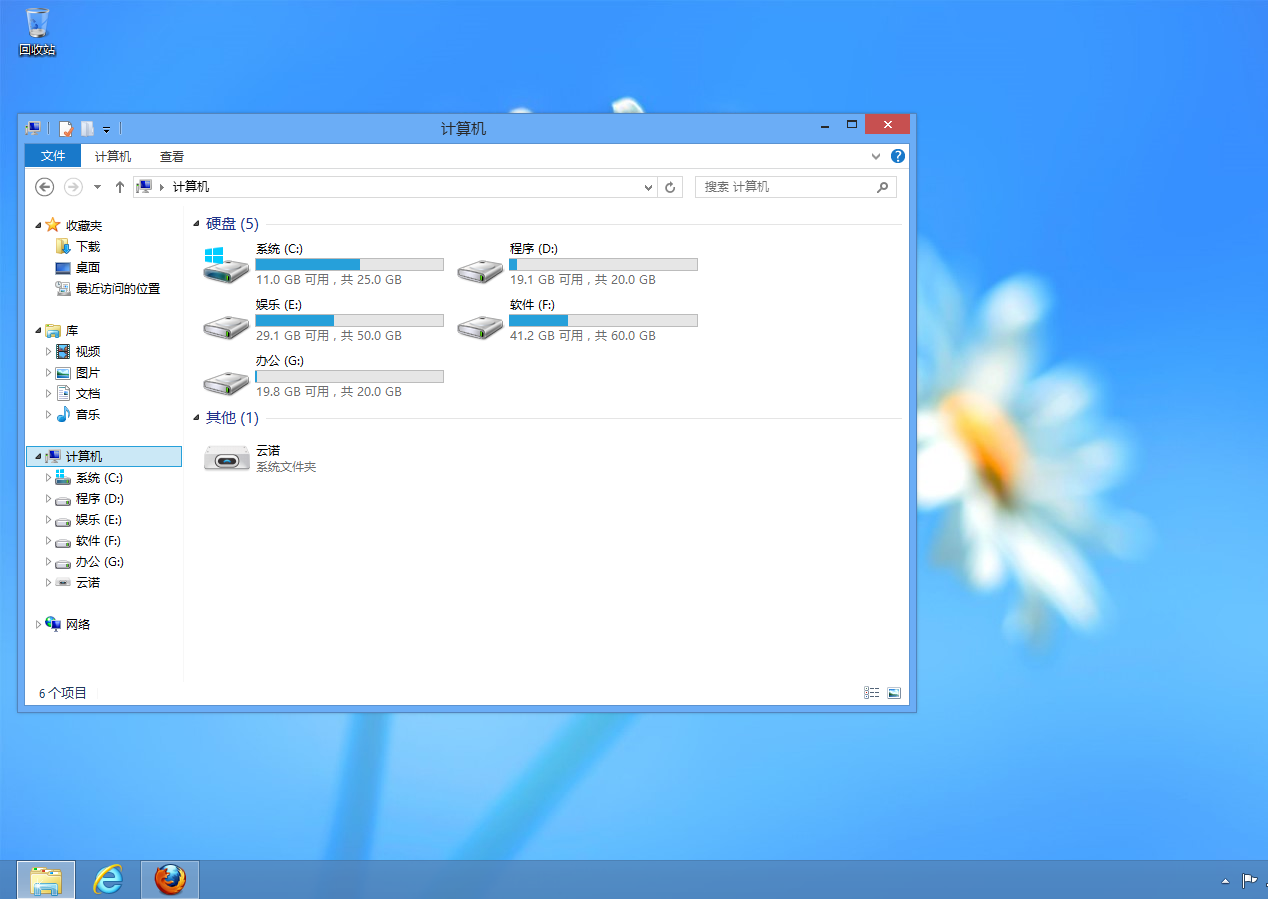
Task: Click the 娱乐 (E:) usage bar
Action: click(x=349, y=320)
